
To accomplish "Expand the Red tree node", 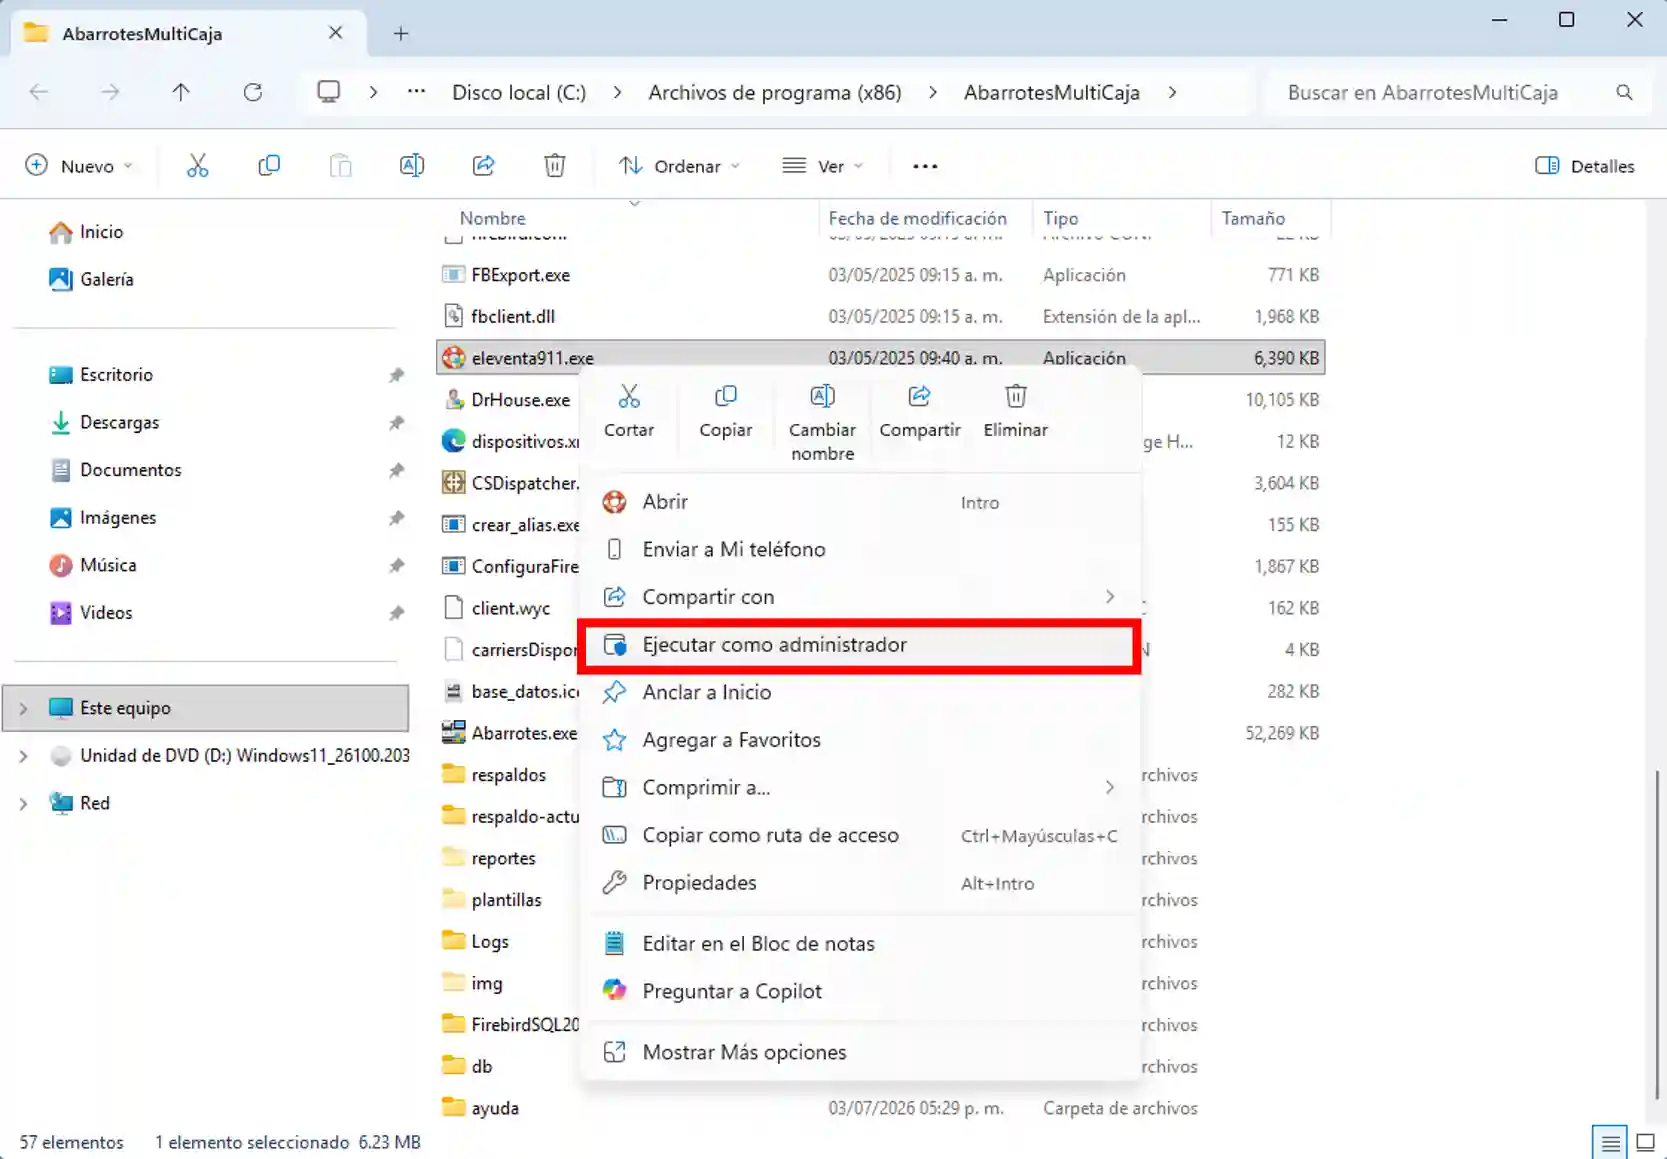I will (x=23, y=803).
